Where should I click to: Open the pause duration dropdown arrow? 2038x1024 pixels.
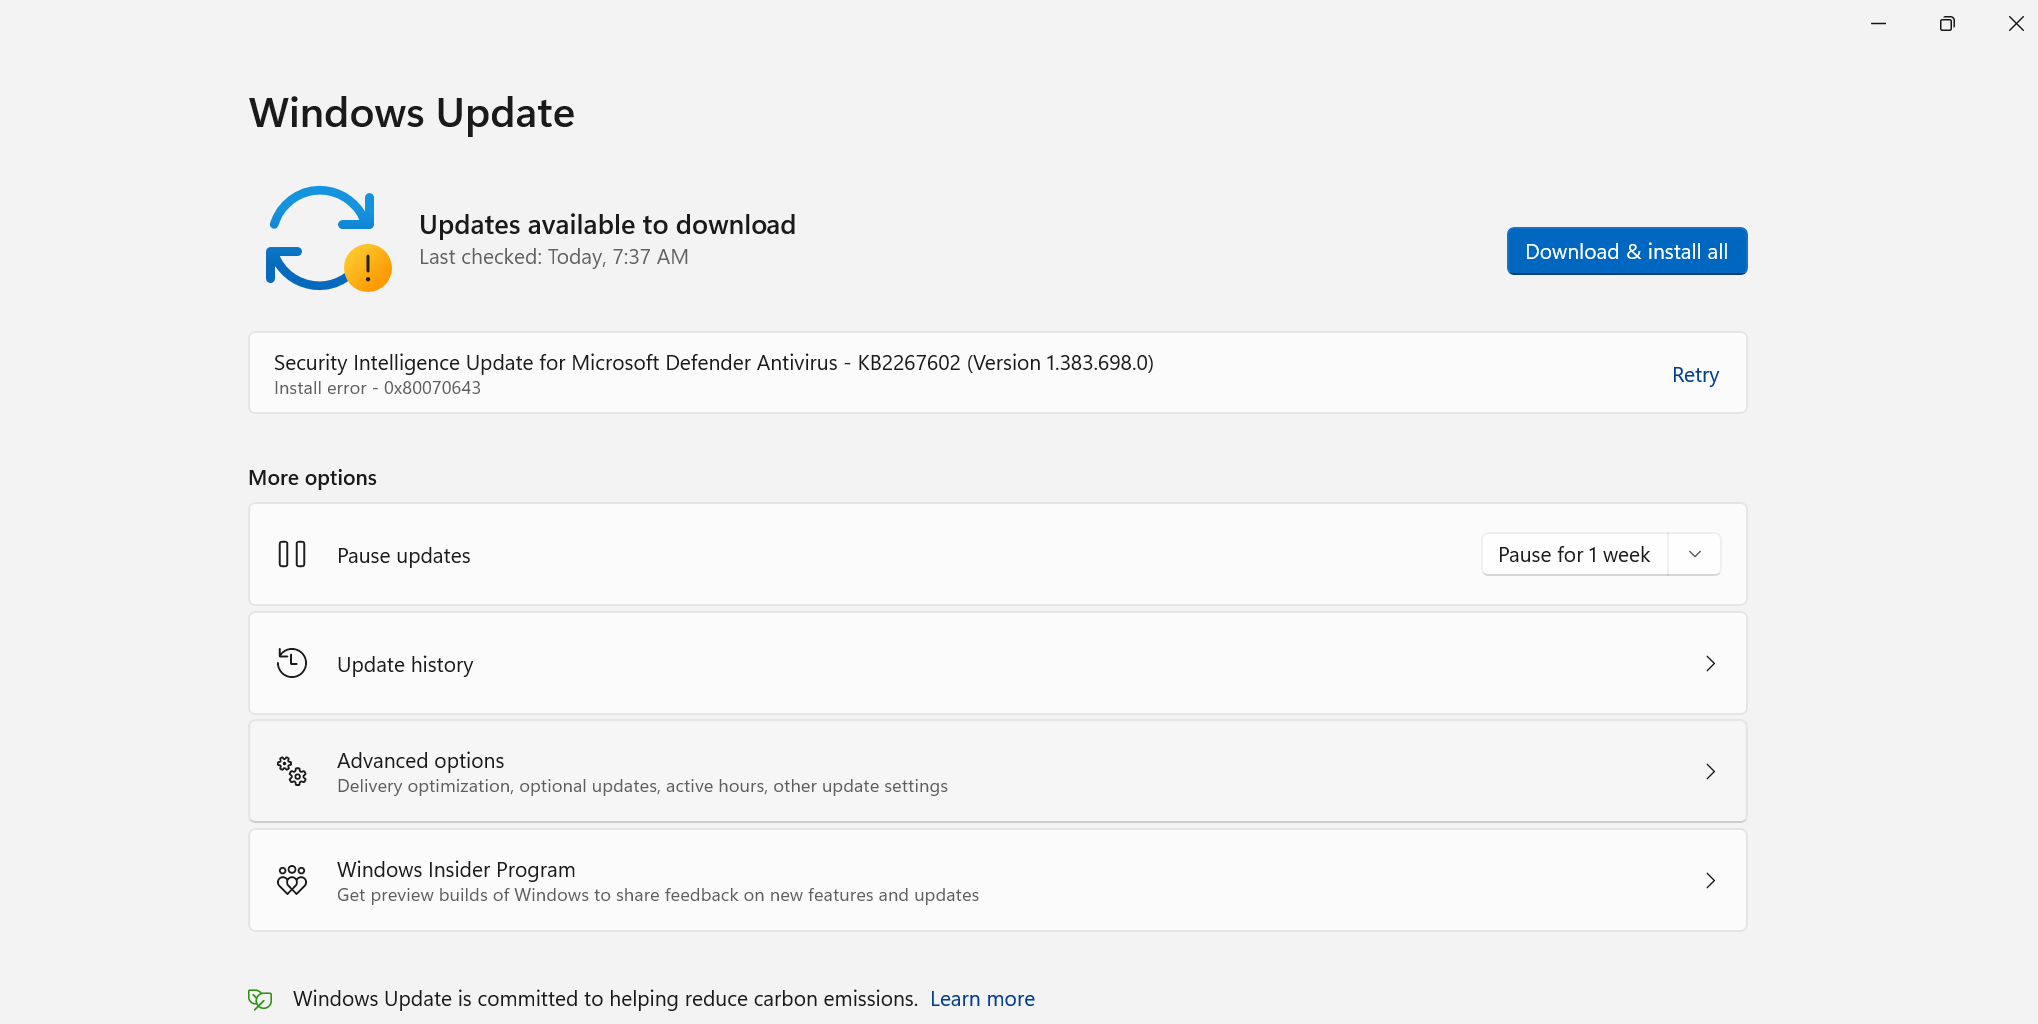pos(1694,553)
